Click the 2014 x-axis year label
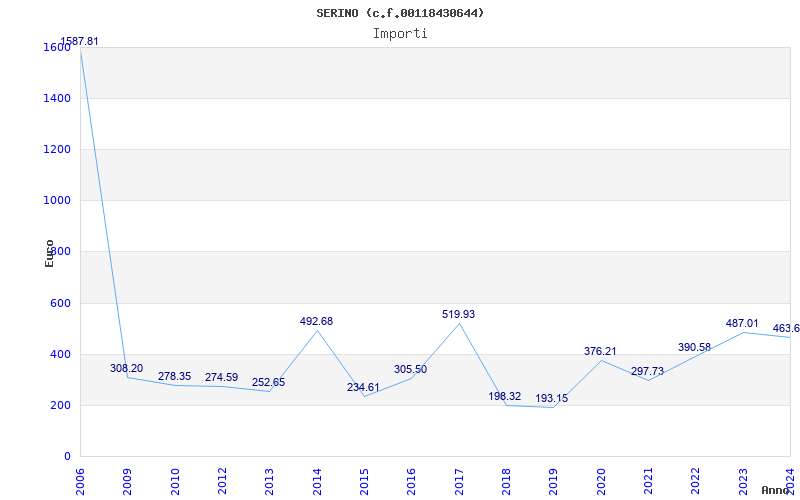The image size is (800, 500). click(x=317, y=480)
